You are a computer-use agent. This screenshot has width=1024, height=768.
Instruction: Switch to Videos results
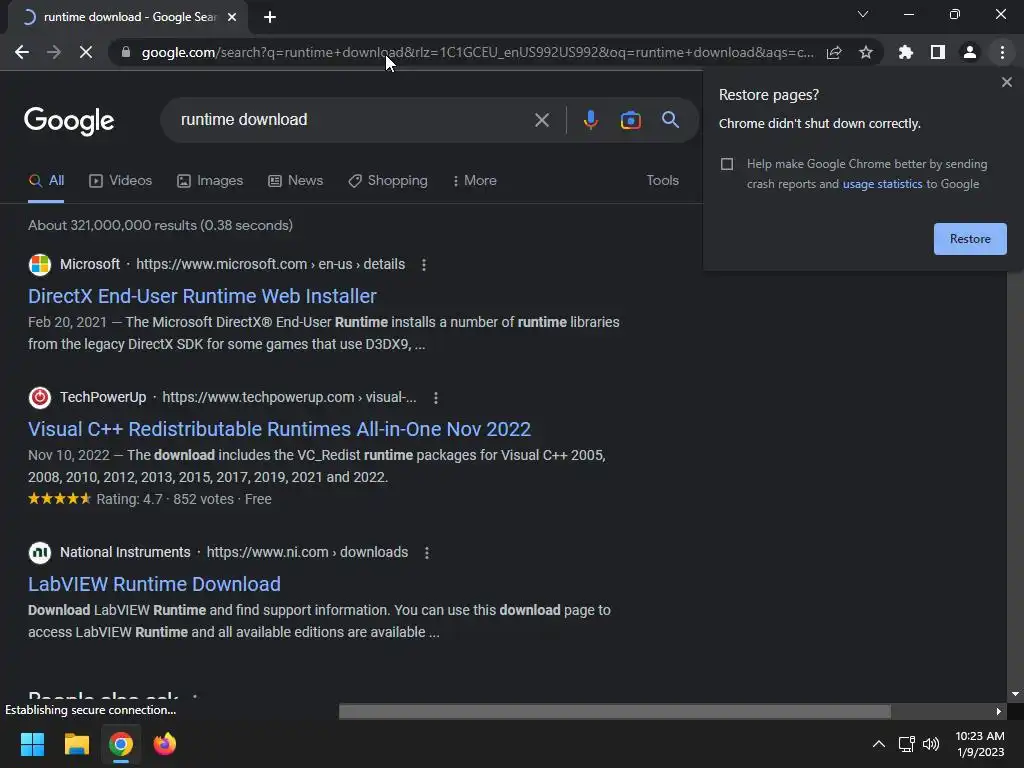(x=120, y=181)
